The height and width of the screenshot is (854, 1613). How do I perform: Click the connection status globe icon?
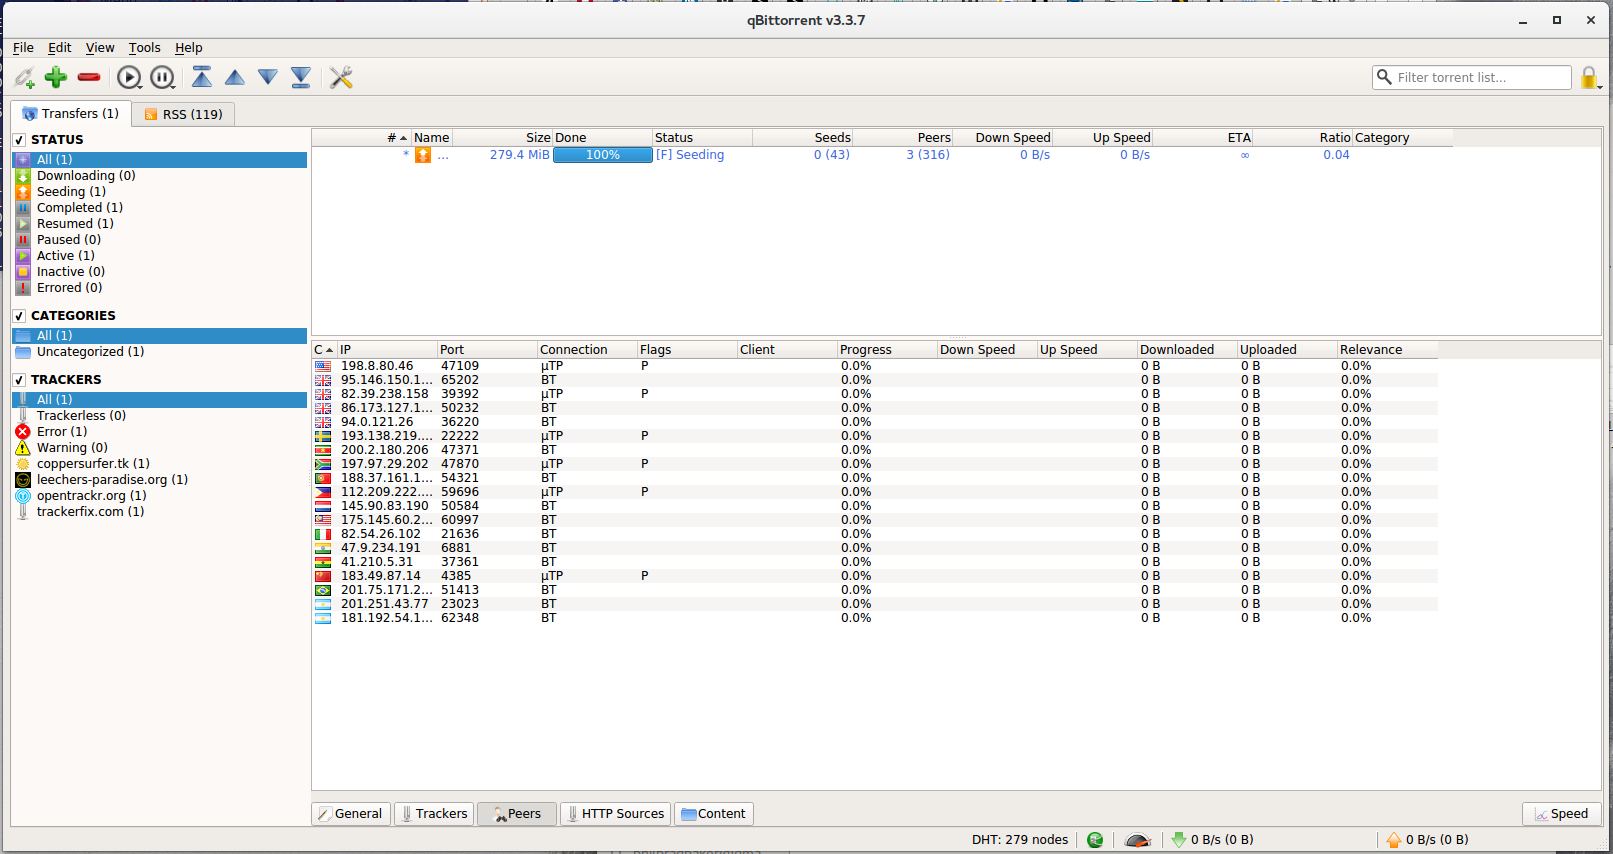tap(1095, 840)
